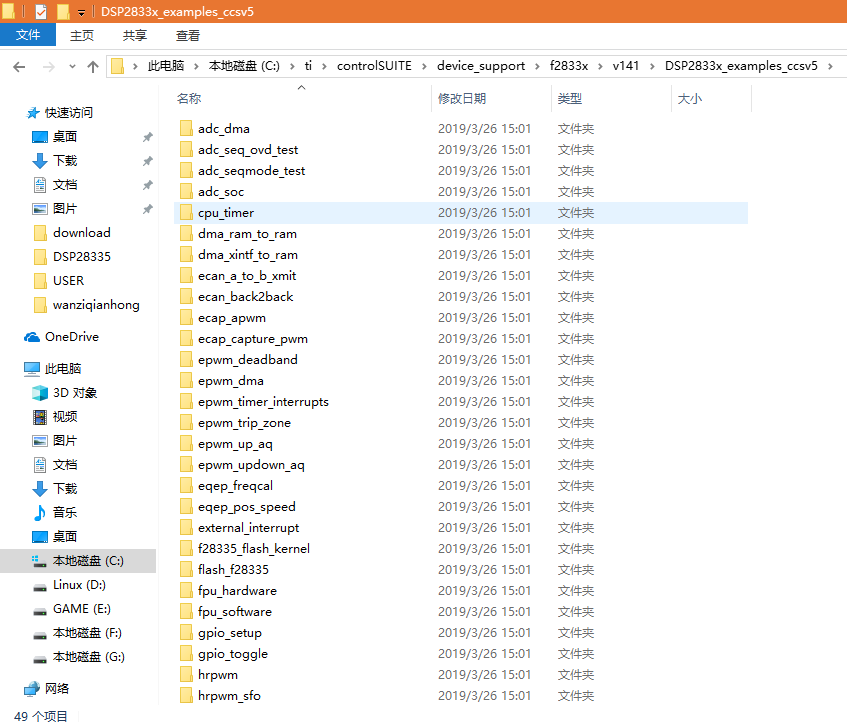Click the Forward navigation arrow

49,67
